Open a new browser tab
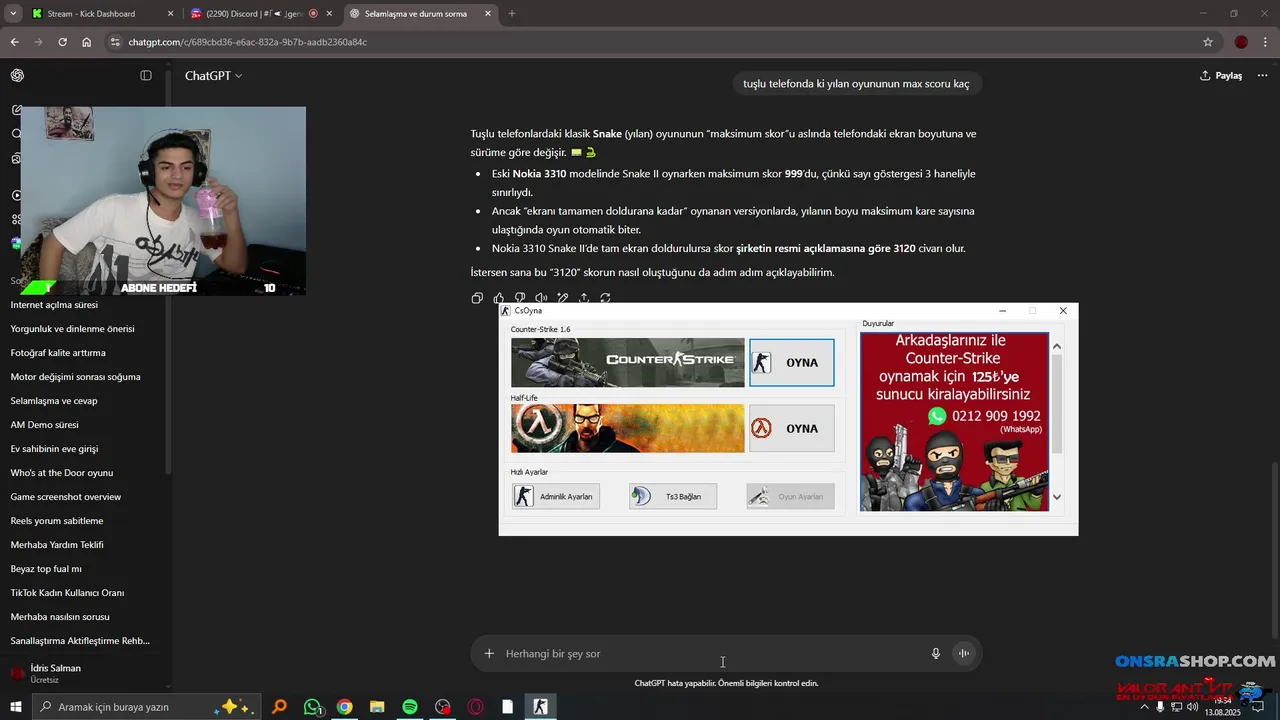 pos(512,14)
